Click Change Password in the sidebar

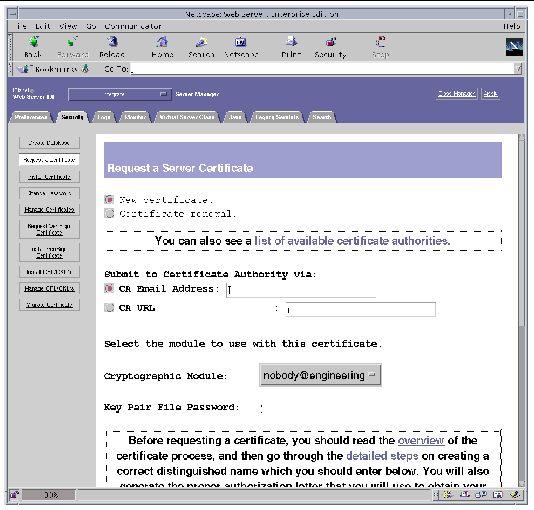point(49,193)
